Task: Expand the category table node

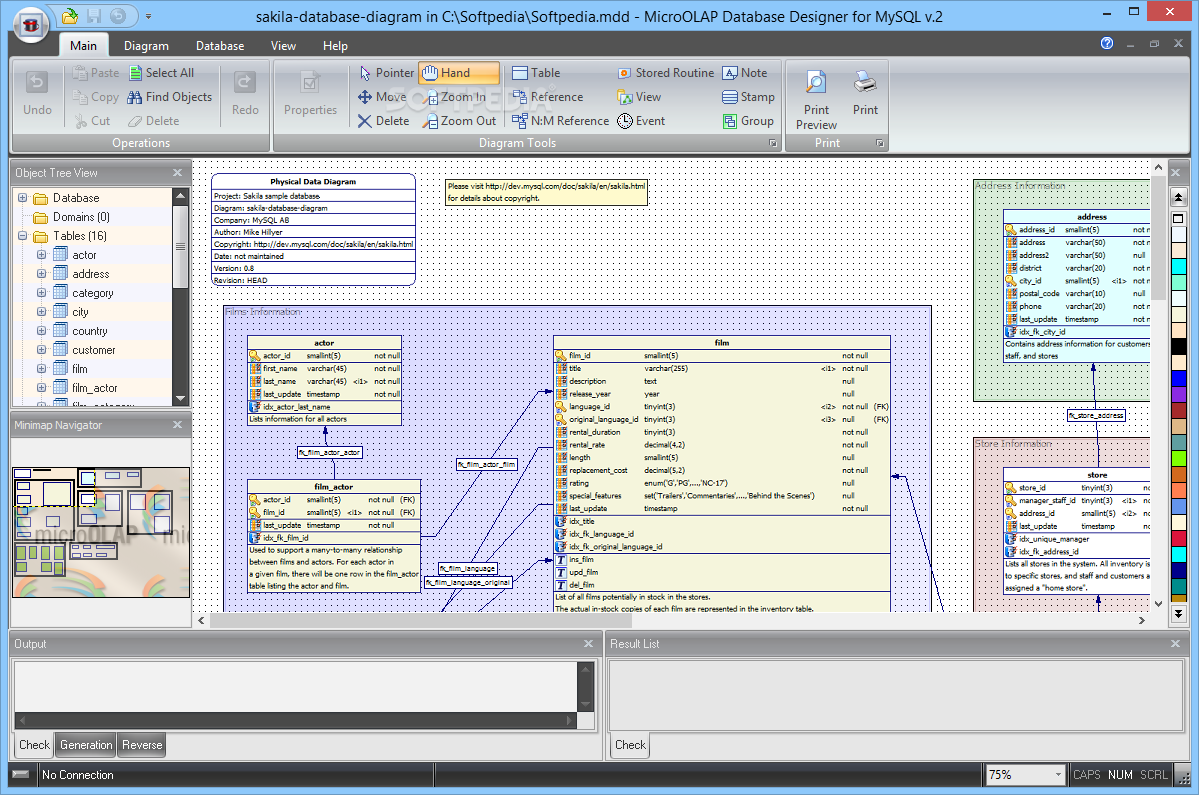Action: 41,293
